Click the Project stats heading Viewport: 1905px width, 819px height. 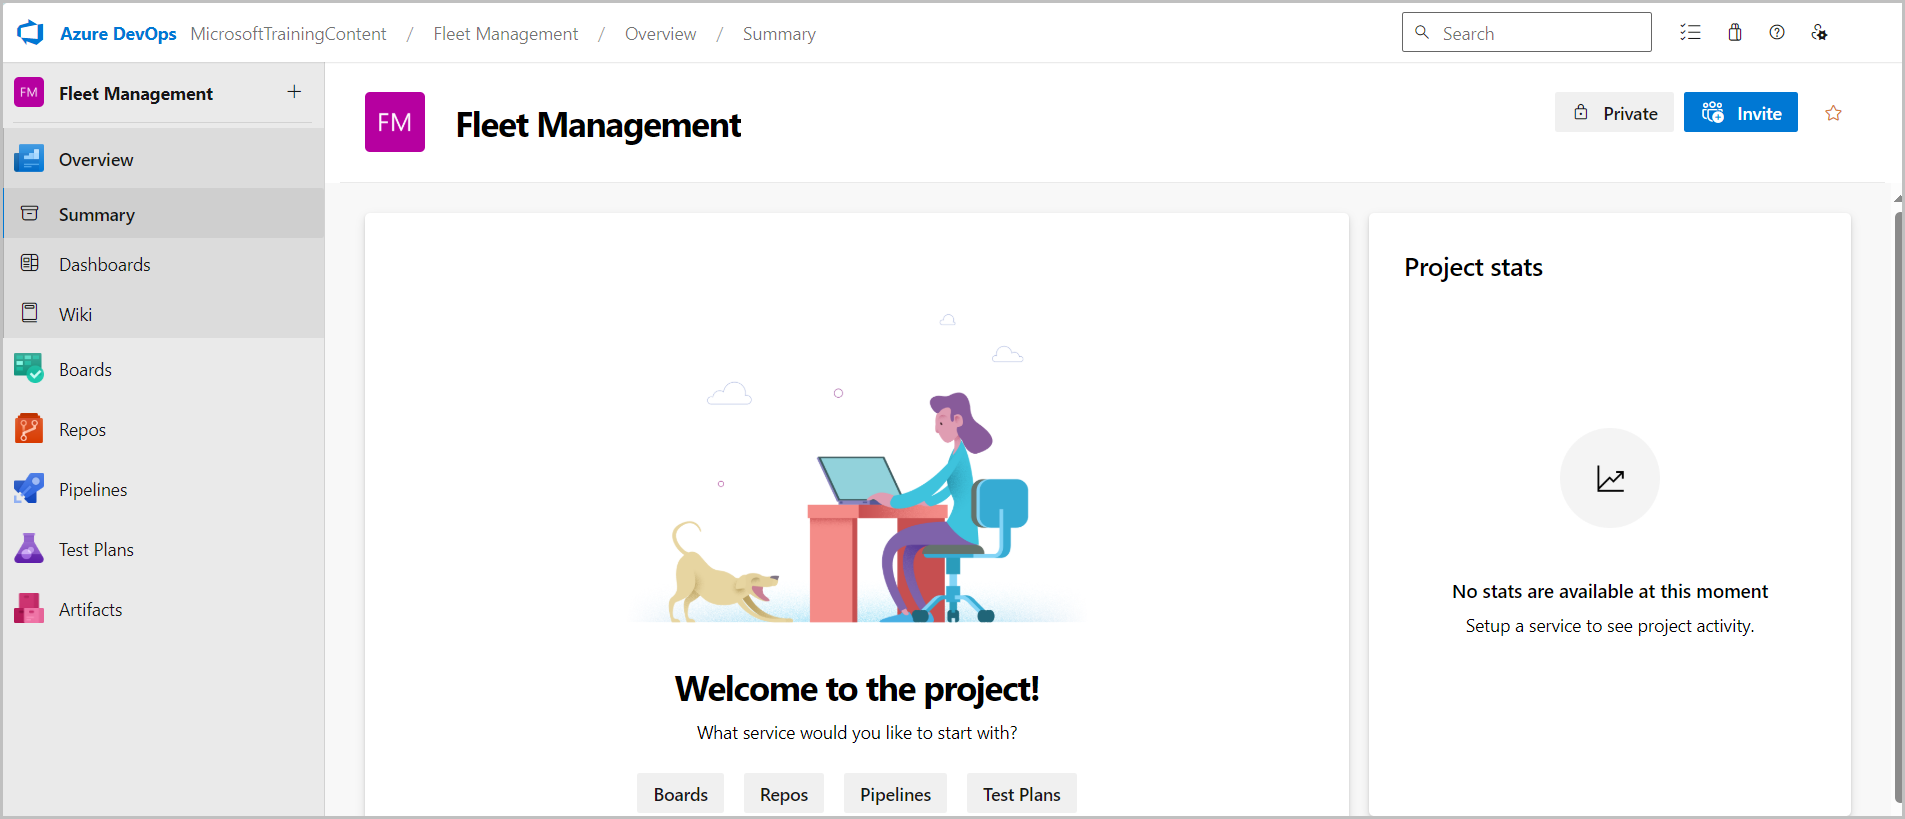[1473, 267]
